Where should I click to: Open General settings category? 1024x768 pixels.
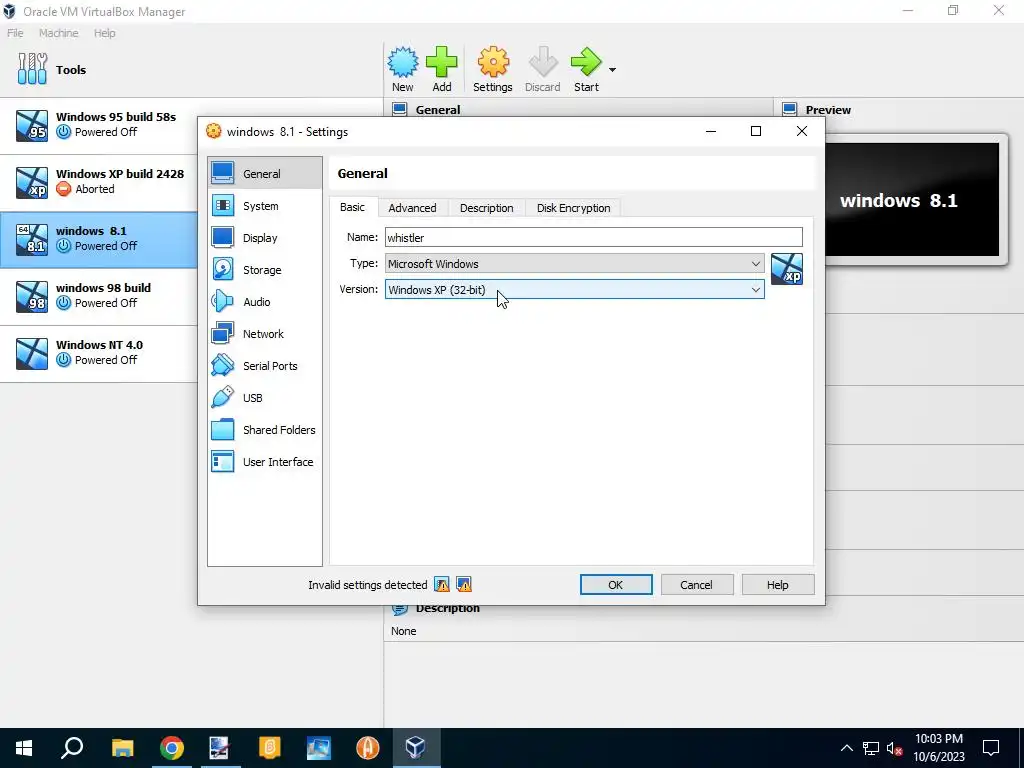(x=264, y=174)
